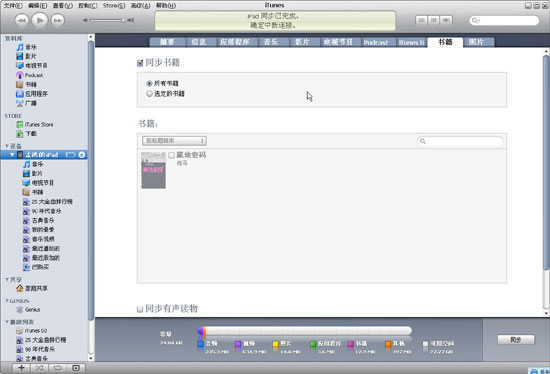The height and width of the screenshot is (374, 550).
Task: Click the 同步 sync button
Action: (516, 340)
